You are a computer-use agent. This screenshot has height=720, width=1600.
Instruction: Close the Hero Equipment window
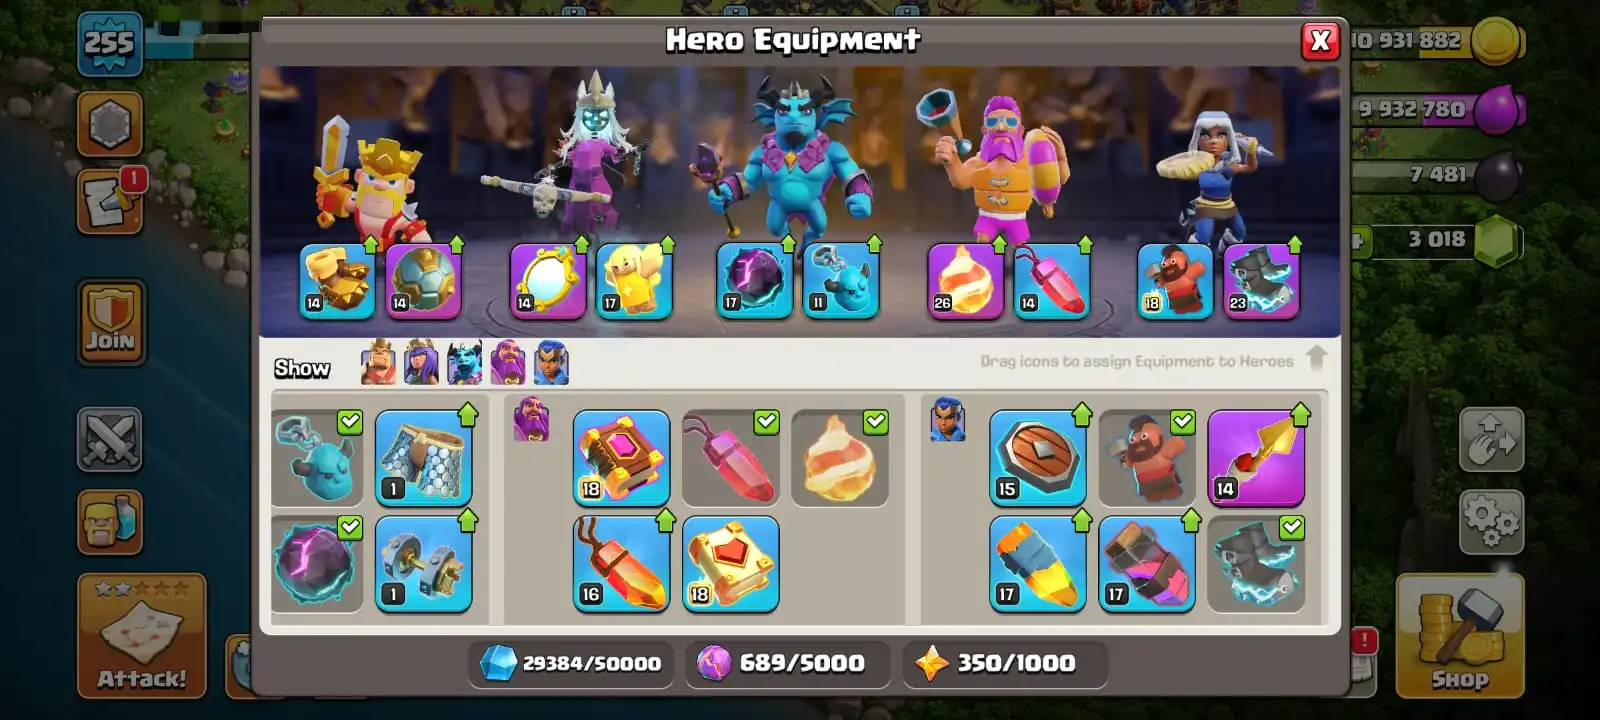[1320, 40]
